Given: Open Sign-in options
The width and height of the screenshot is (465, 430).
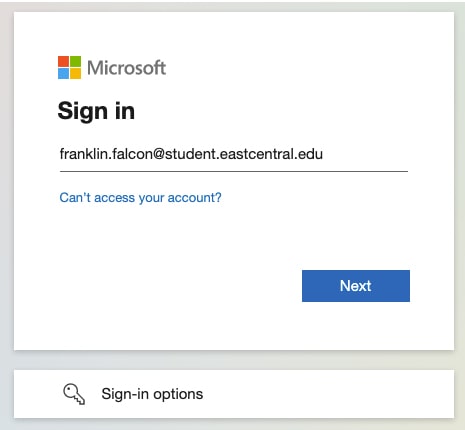Looking at the screenshot, I should click(234, 394).
